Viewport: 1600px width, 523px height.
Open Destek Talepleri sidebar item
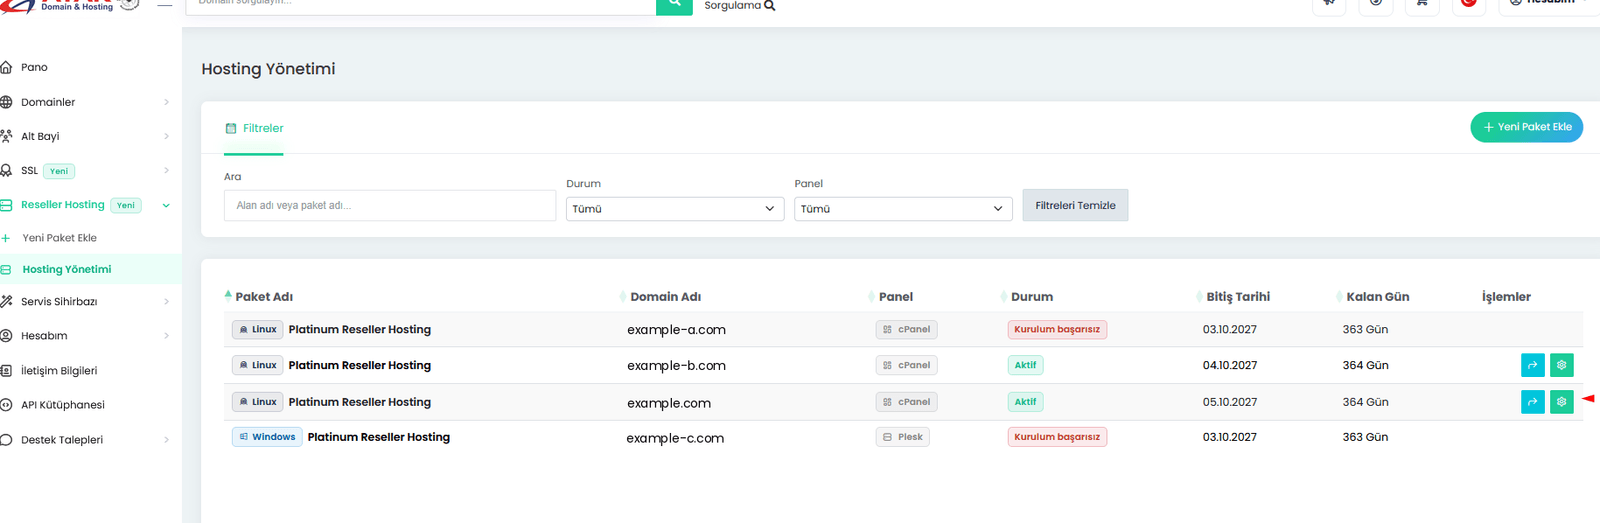pyautogui.click(x=62, y=440)
